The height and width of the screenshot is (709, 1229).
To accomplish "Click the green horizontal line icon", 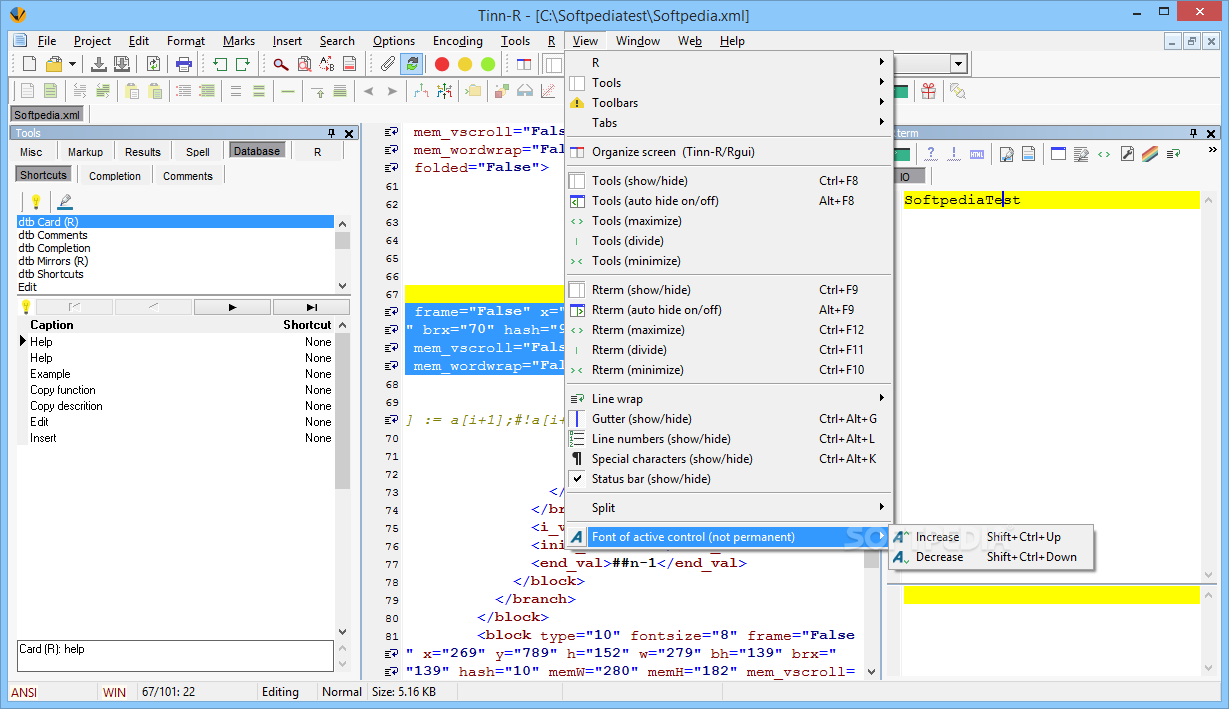I will click(x=288, y=91).
